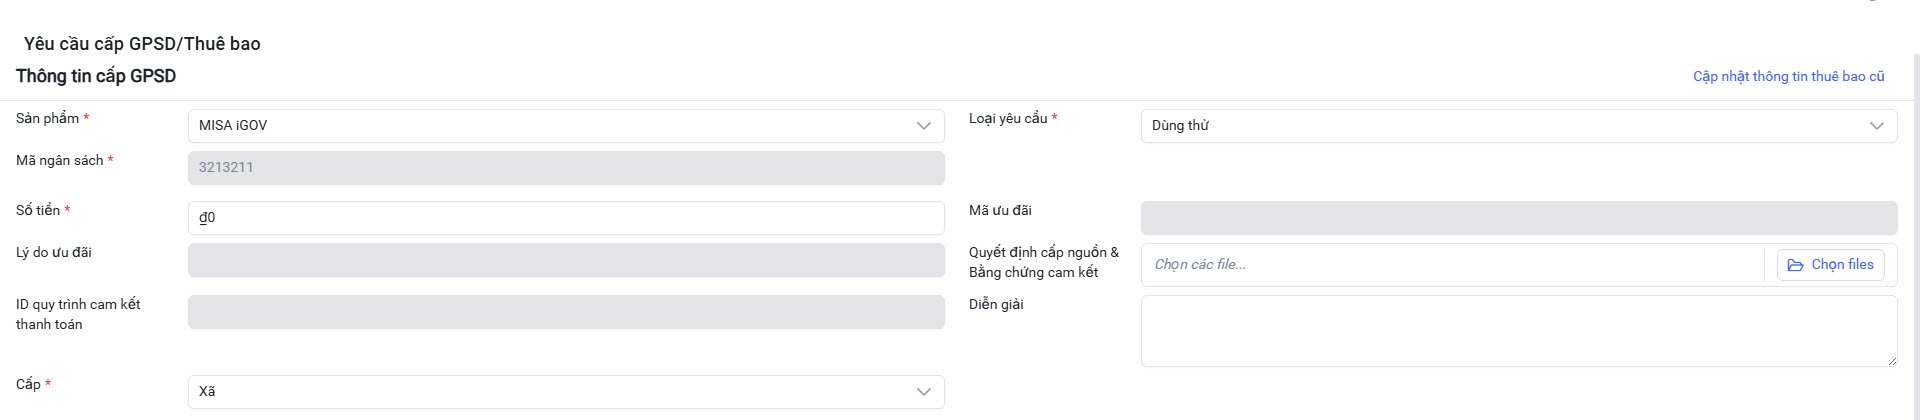This screenshot has width=1920, height=420.
Task: Click the Lý do ưu đãi field
Action: (x=566, y=260)
